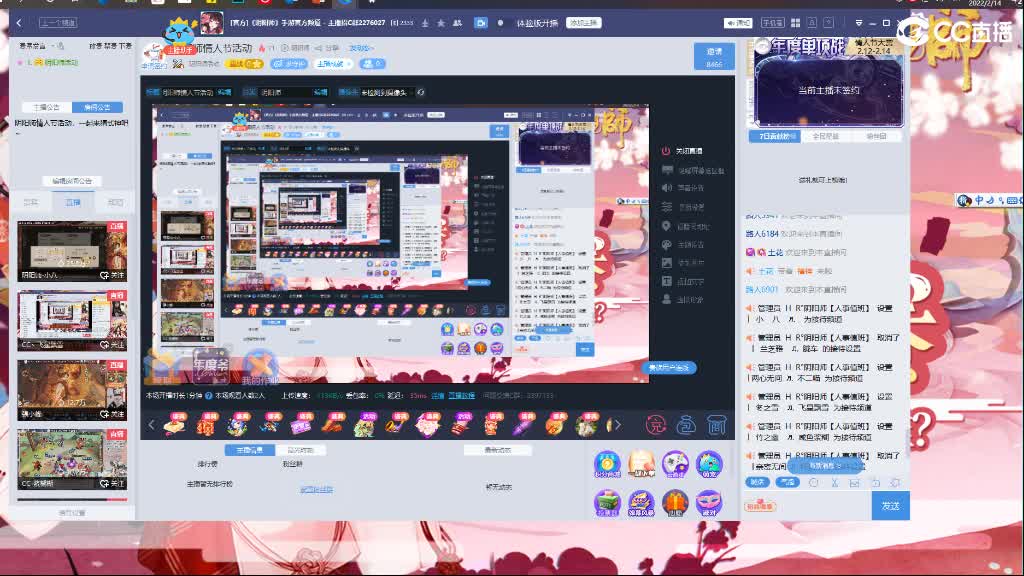Click the 邀请 invite button
Screen dimensions: 1024x576
pos(714,57)
